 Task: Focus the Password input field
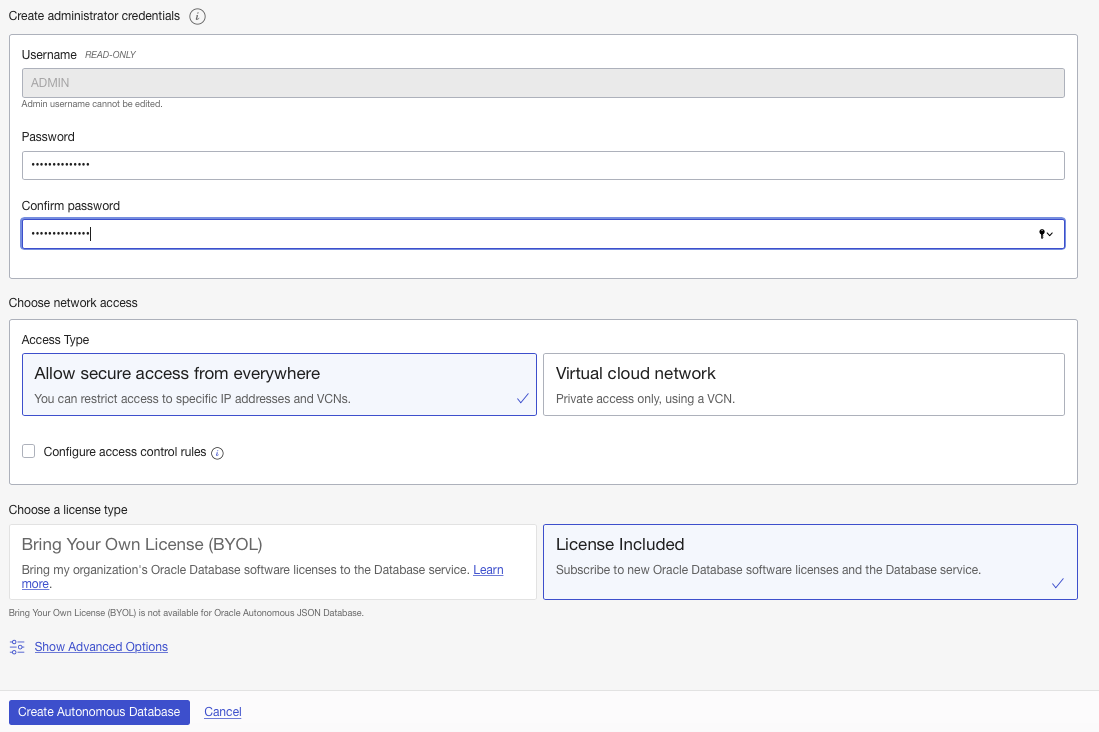[542, 165]
